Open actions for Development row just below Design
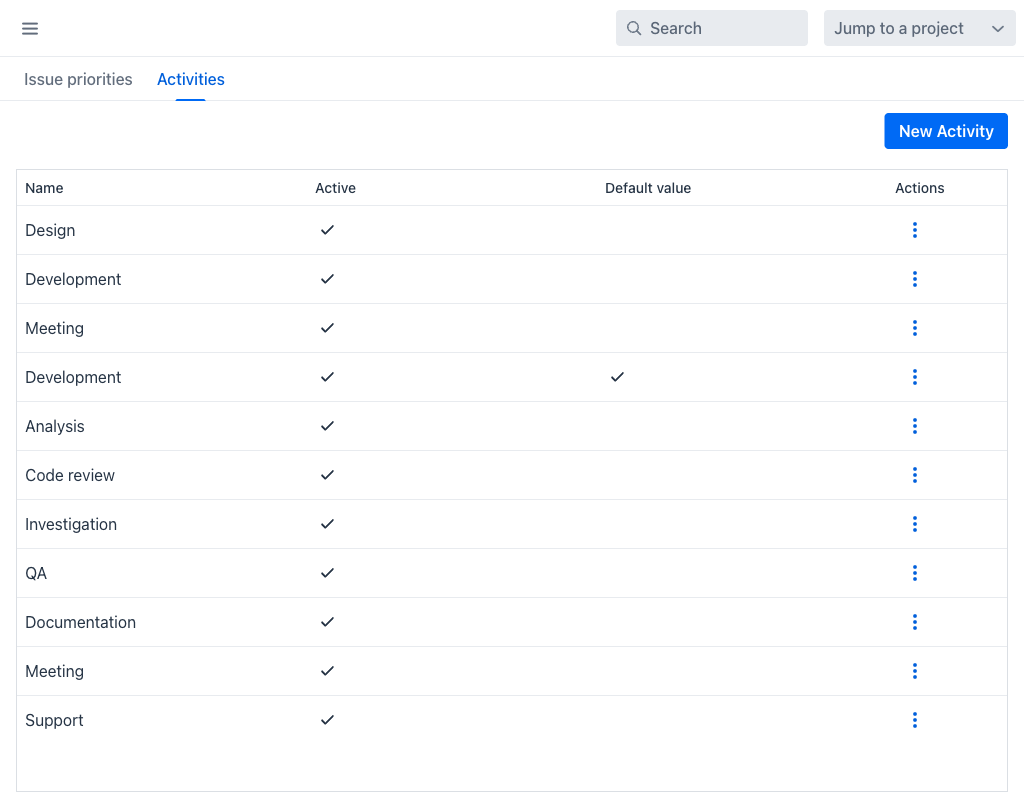The height and width of the screenshot is (800, 1024). pyautogui.click(x=914, y=279)
